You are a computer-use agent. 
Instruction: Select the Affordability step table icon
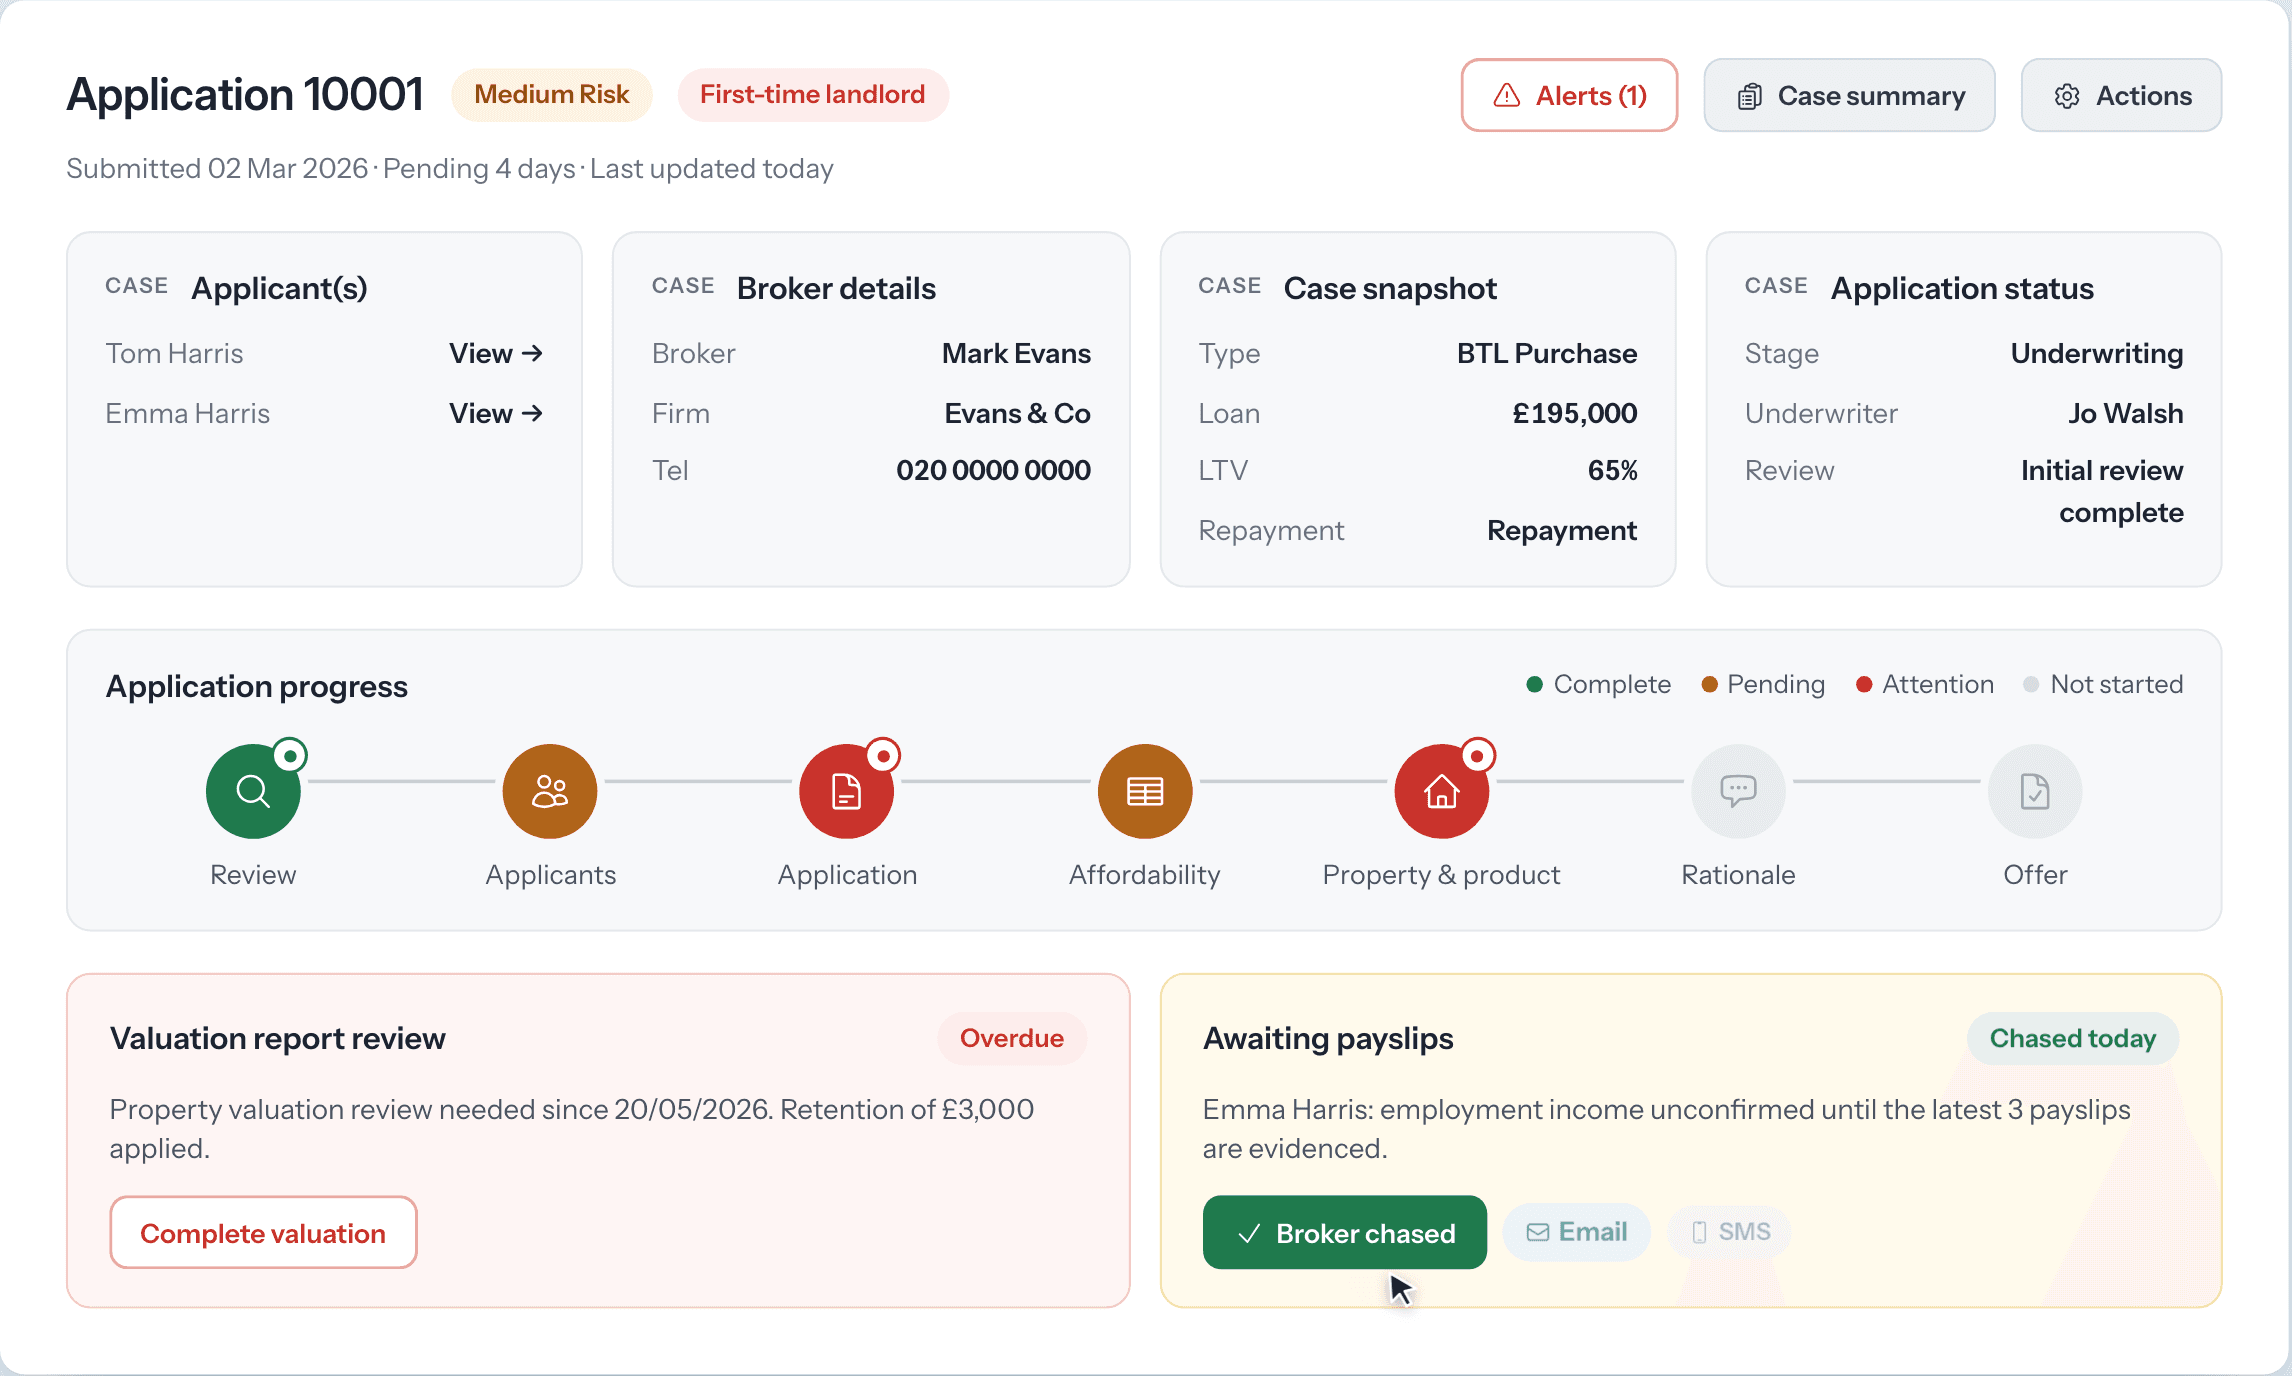1145,791
